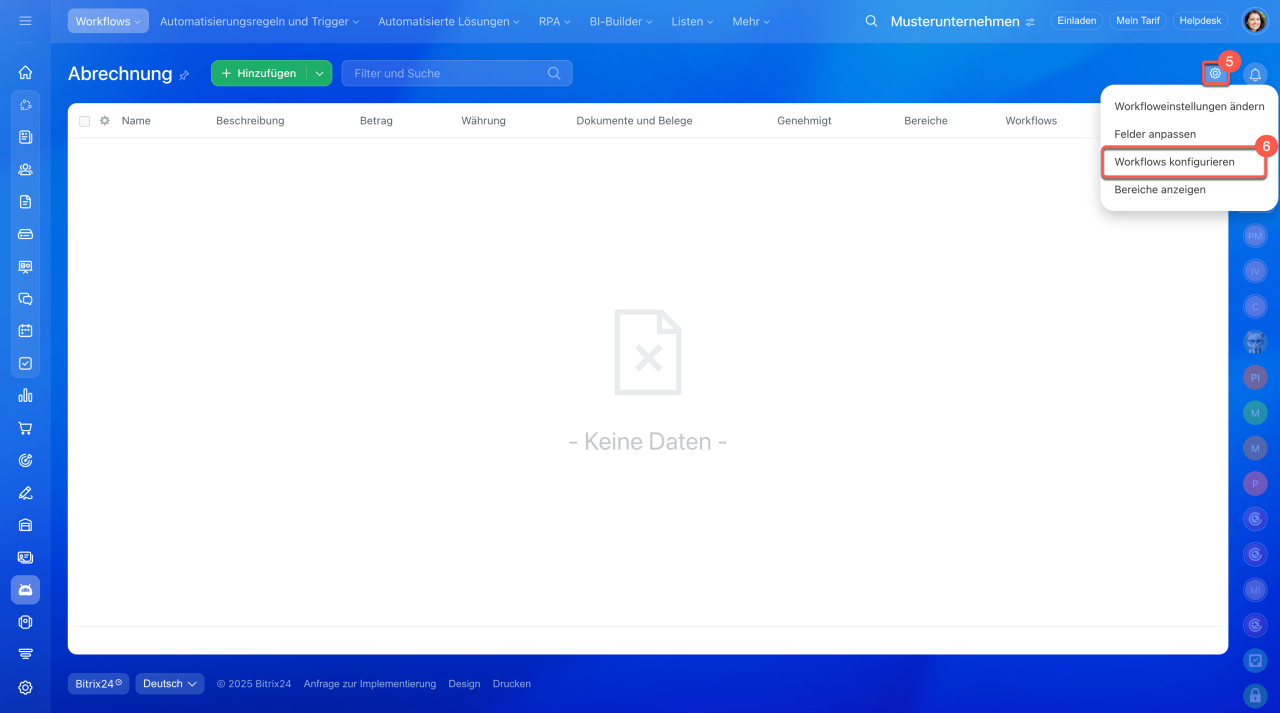Open the calendar icon in sidebar
1280x713 pixels.
tap(25, 331)
